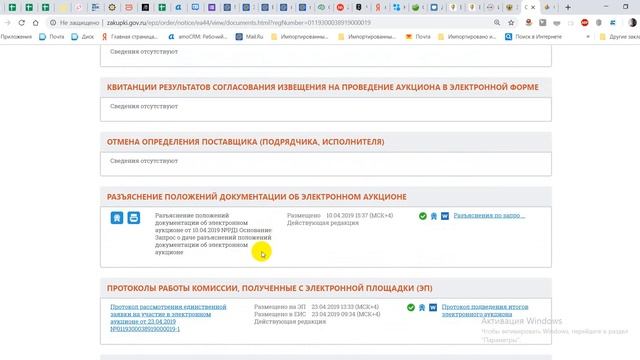640x360 pixels.
Task: Click the blue print form icon in the clarification row
Action: coord(133,218)
